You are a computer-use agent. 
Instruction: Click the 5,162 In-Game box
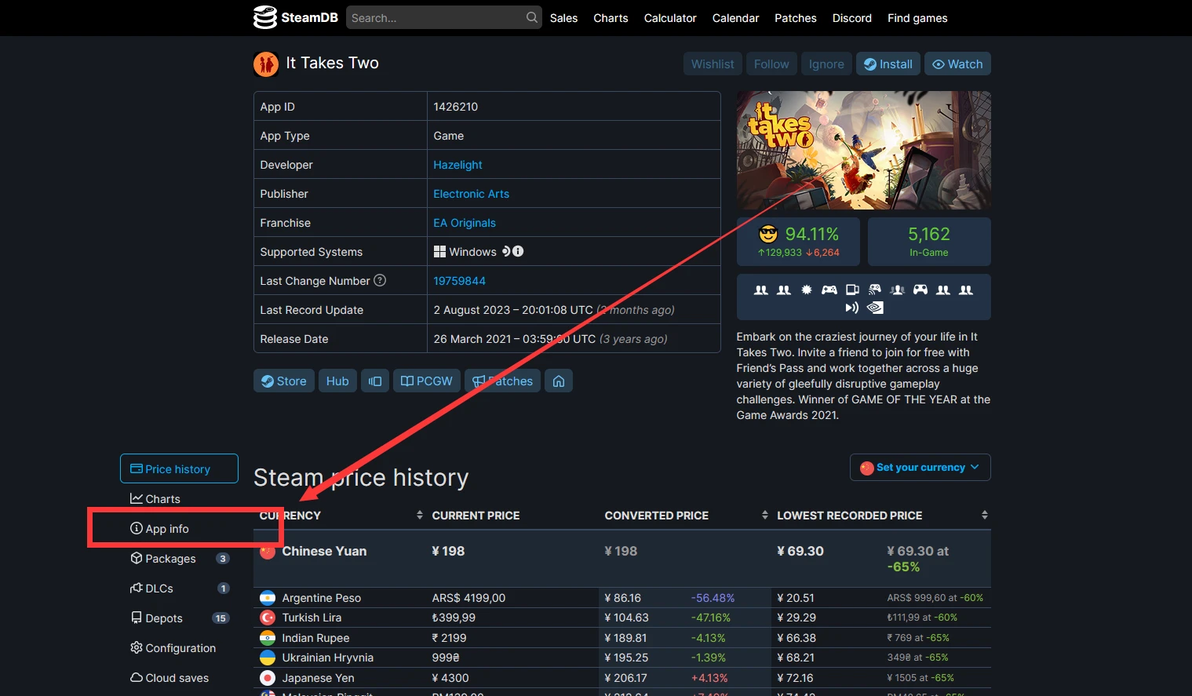coord(929,242)
